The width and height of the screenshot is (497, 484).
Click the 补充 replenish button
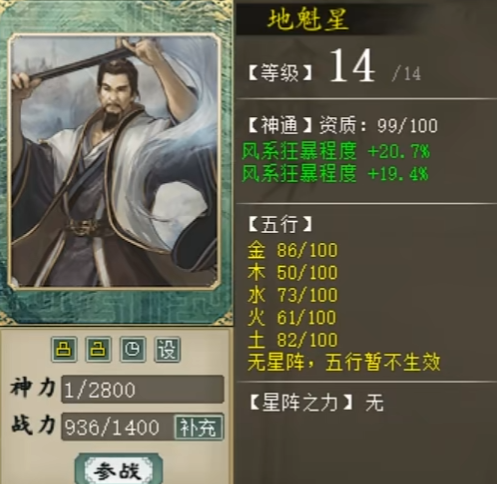click(199, 427)
